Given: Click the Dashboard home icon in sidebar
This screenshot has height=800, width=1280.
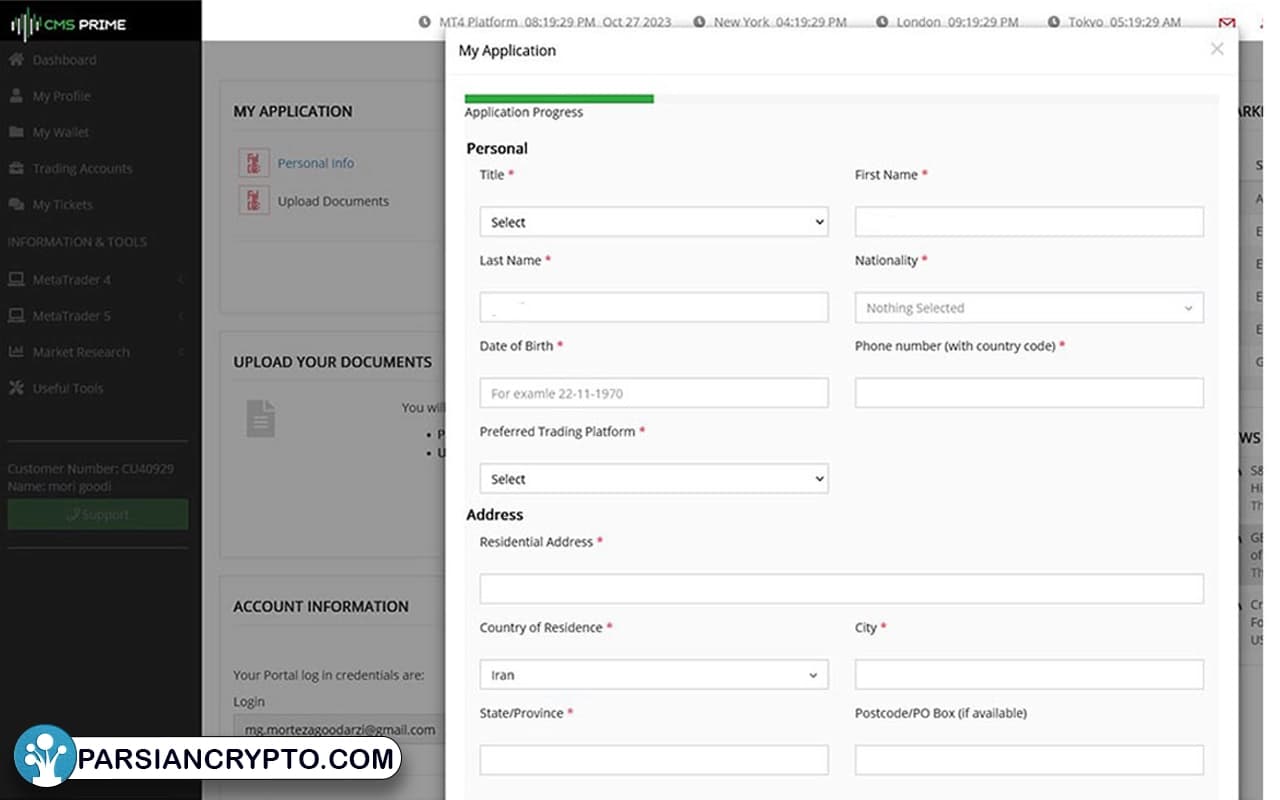Looking at the screenshot, I should [16, 60].
